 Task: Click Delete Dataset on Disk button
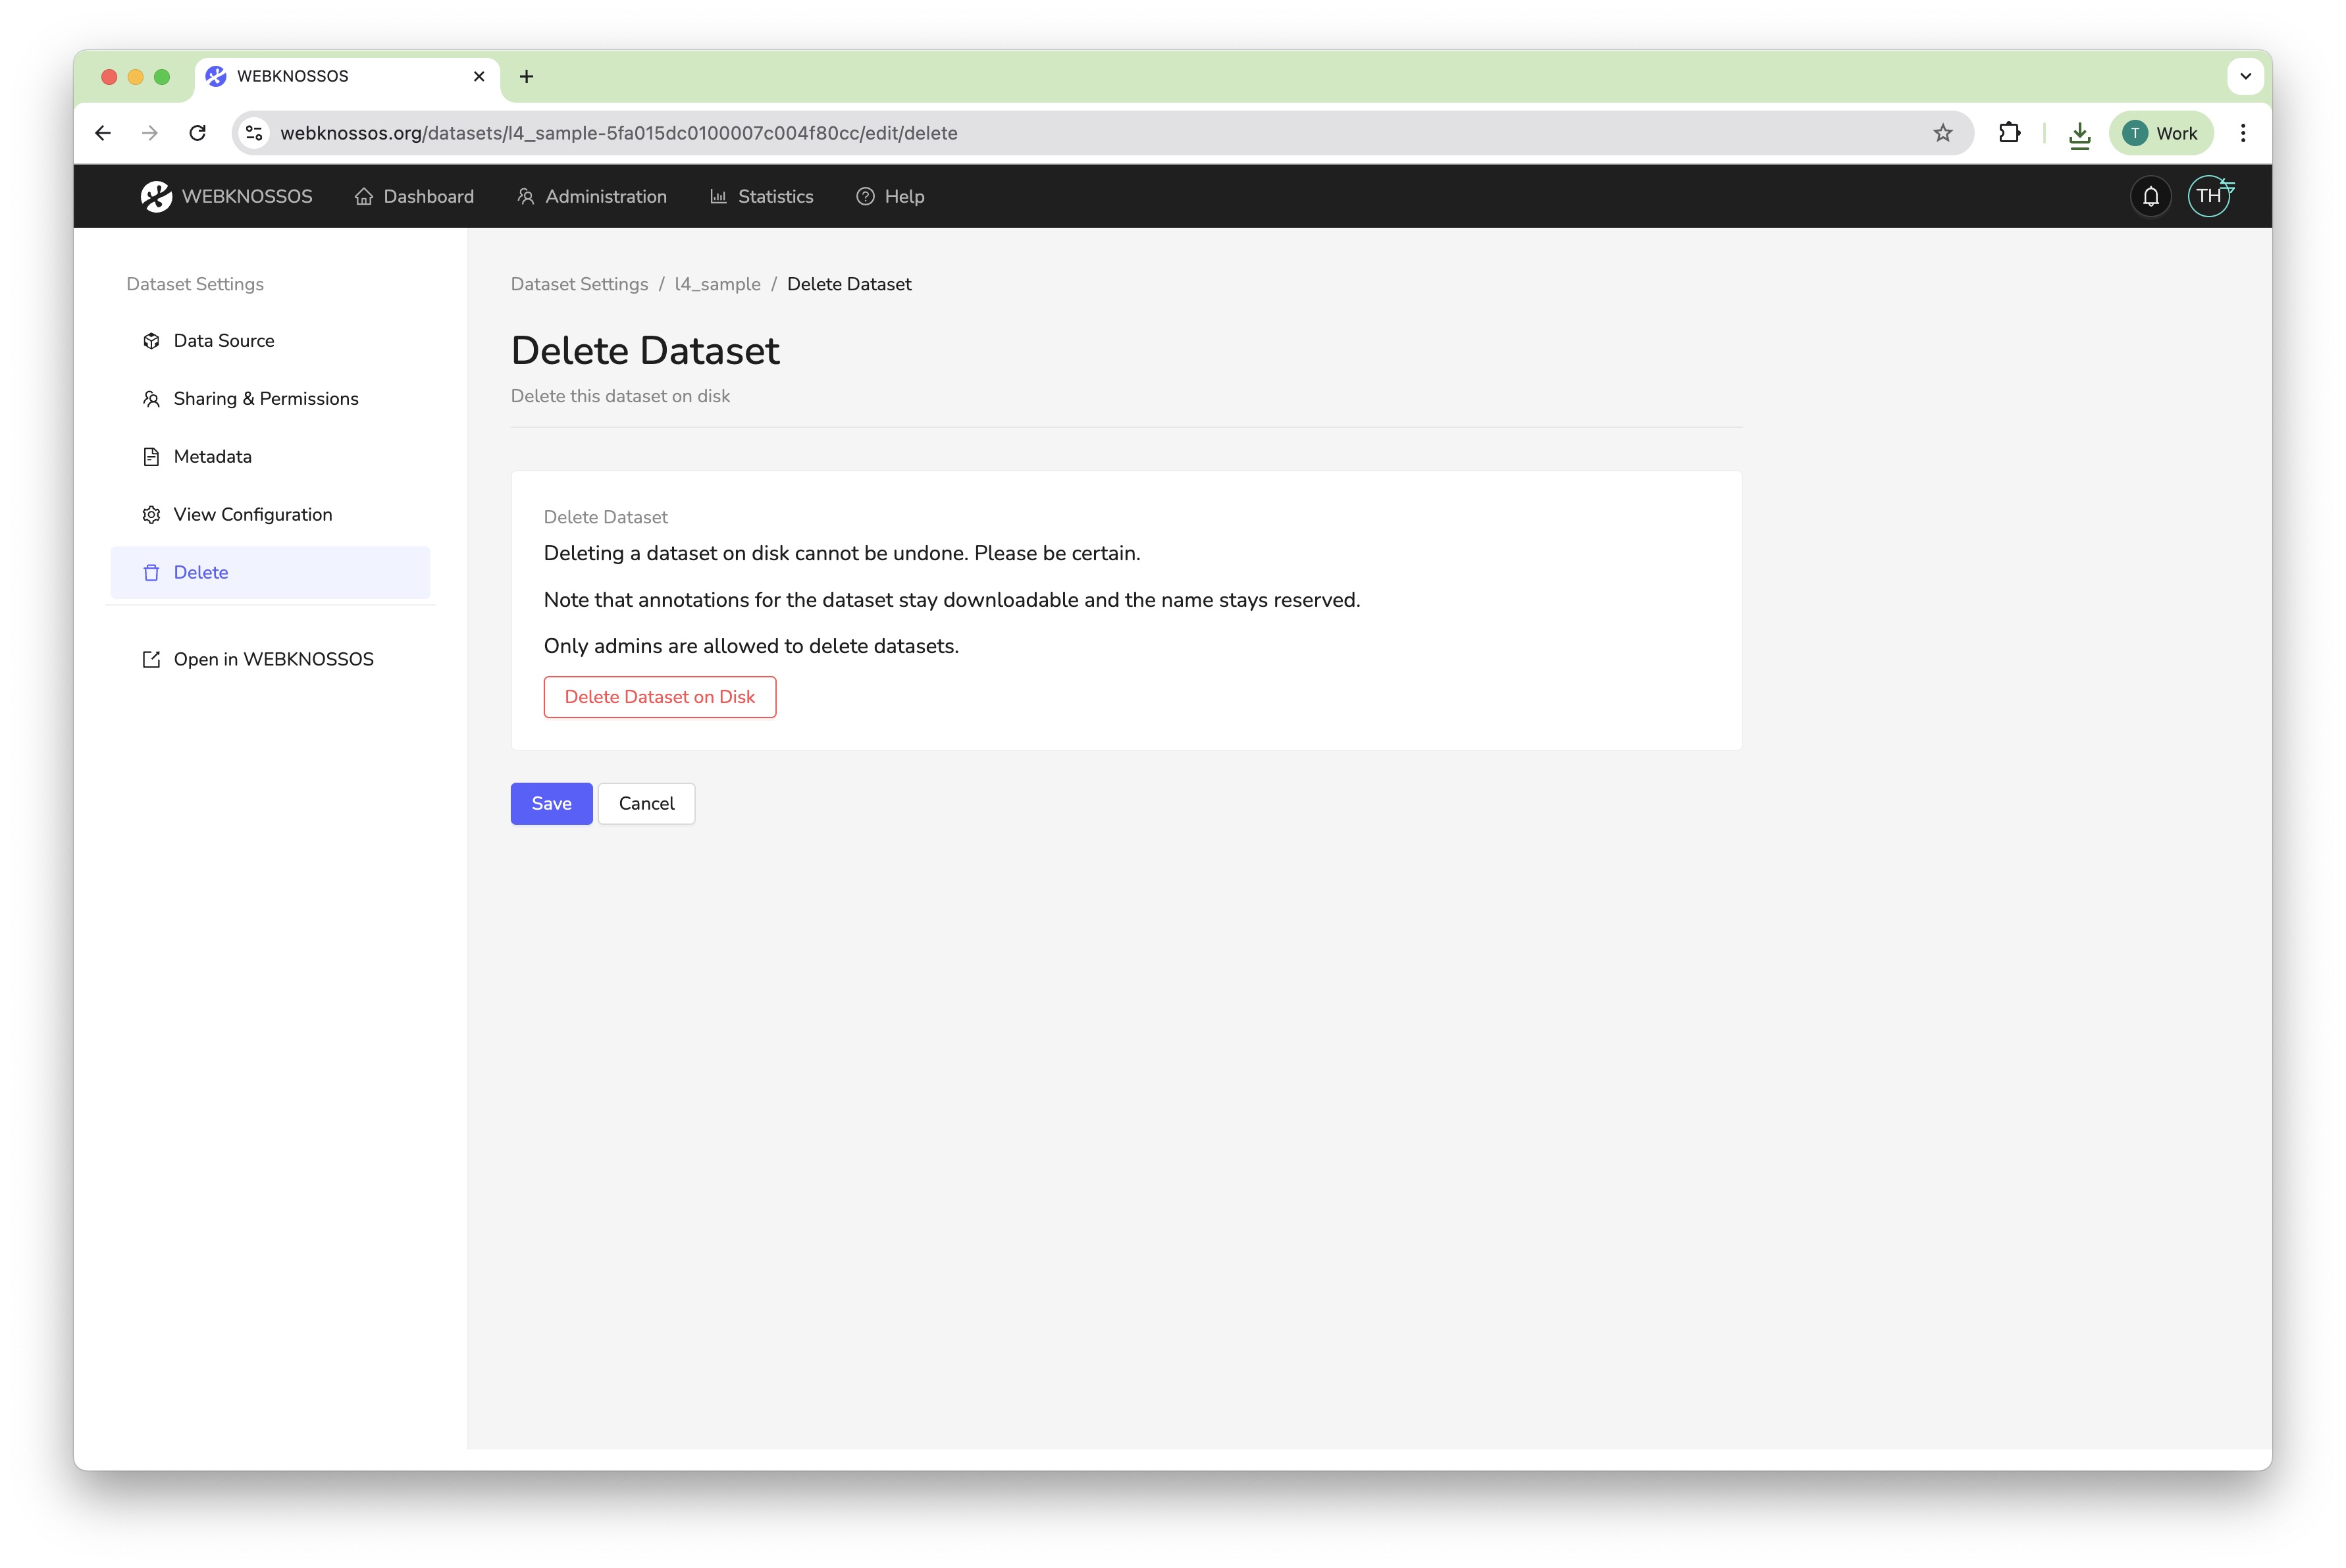[659, 697]
